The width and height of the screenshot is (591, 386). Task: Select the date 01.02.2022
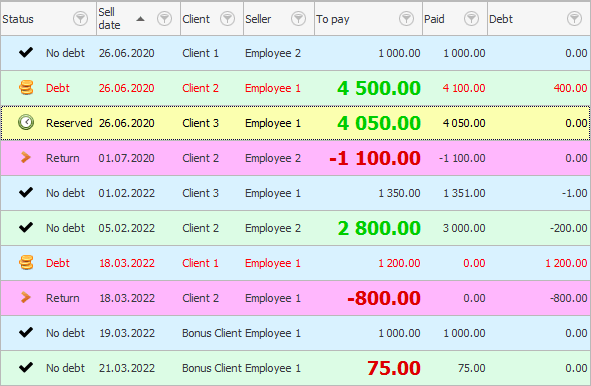126,193
